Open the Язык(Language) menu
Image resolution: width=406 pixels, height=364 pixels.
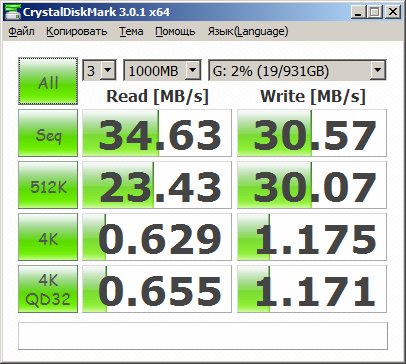248,31
